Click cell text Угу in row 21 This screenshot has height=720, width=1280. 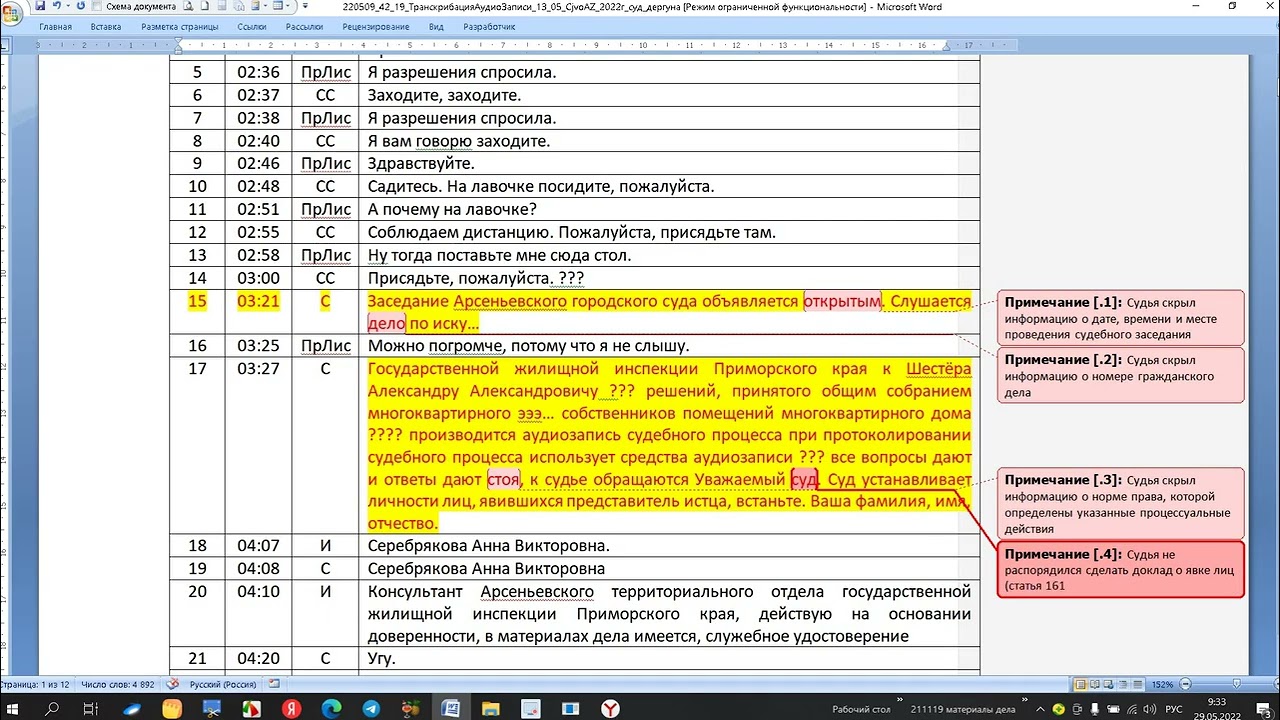coord(382,658)
